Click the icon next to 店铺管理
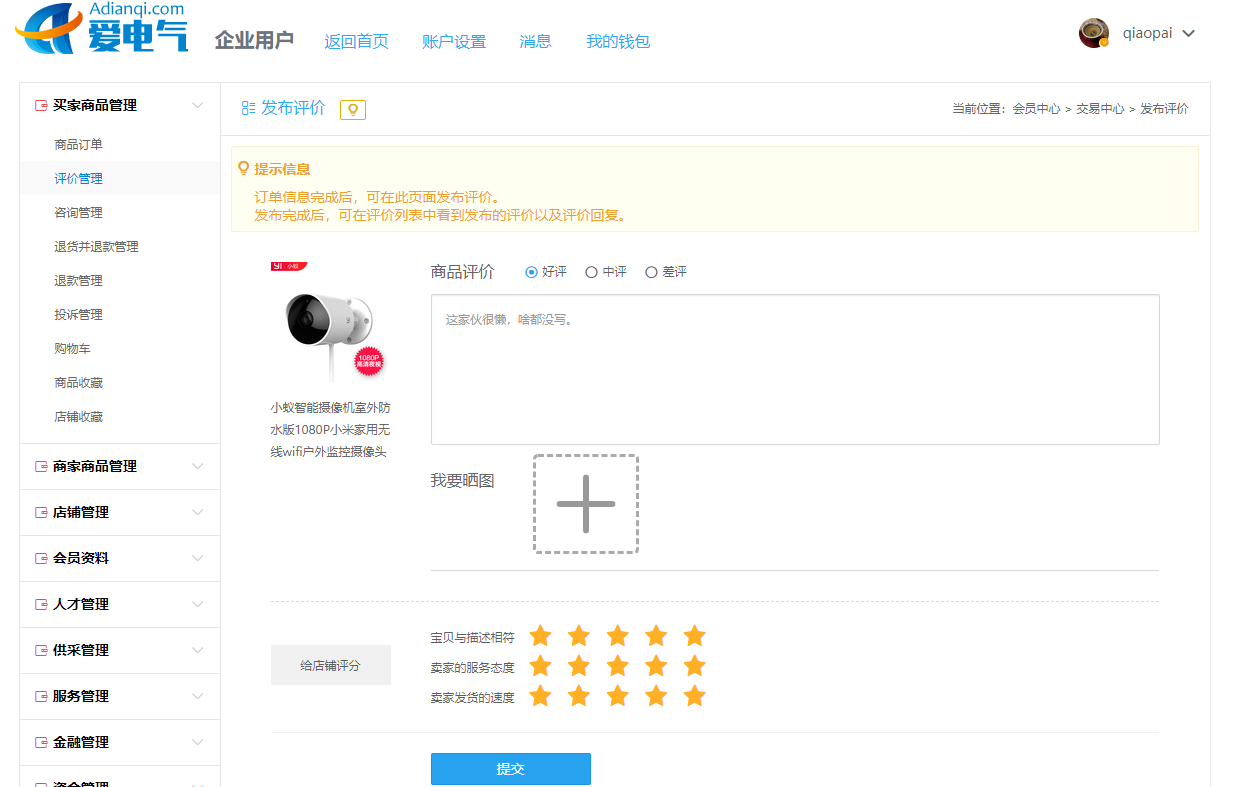The height and width of the screenshot is (787, 1249). click(41, 512)
